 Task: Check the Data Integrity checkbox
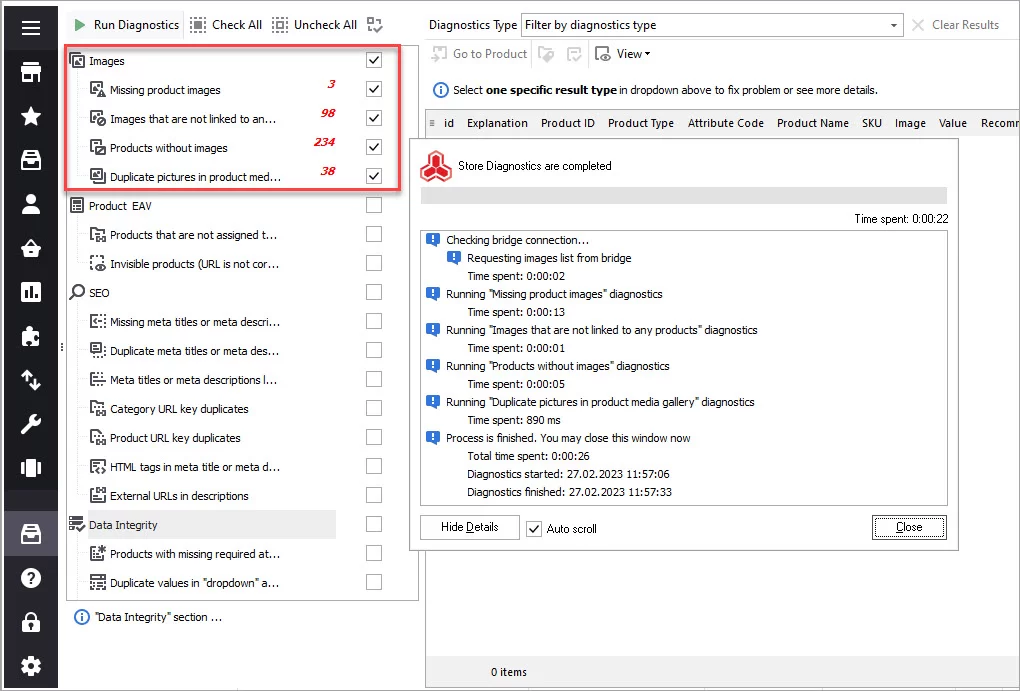374,524
